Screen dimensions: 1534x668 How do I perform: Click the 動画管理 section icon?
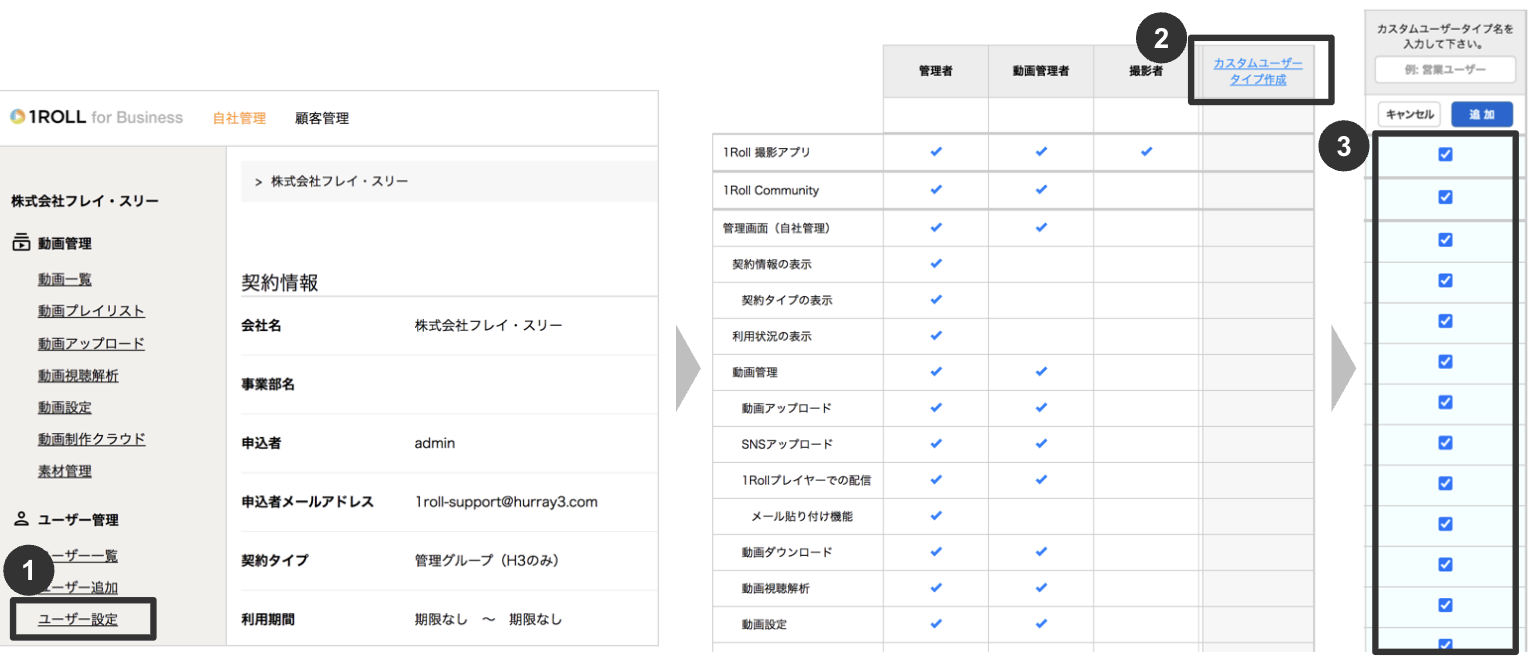tap(23, 243)
